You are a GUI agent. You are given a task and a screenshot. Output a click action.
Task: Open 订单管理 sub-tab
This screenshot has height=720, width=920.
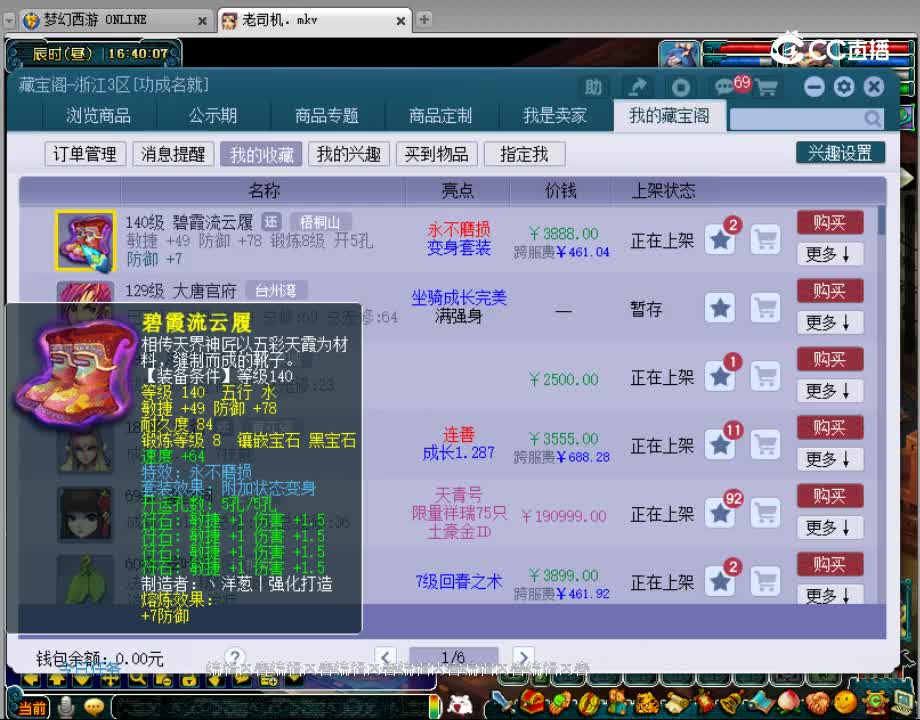click(85, 154)
